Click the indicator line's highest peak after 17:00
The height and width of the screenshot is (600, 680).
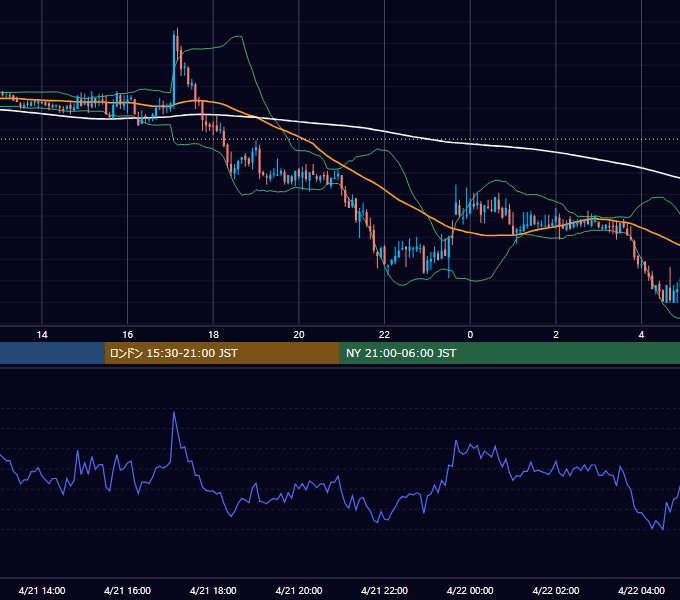174,413
